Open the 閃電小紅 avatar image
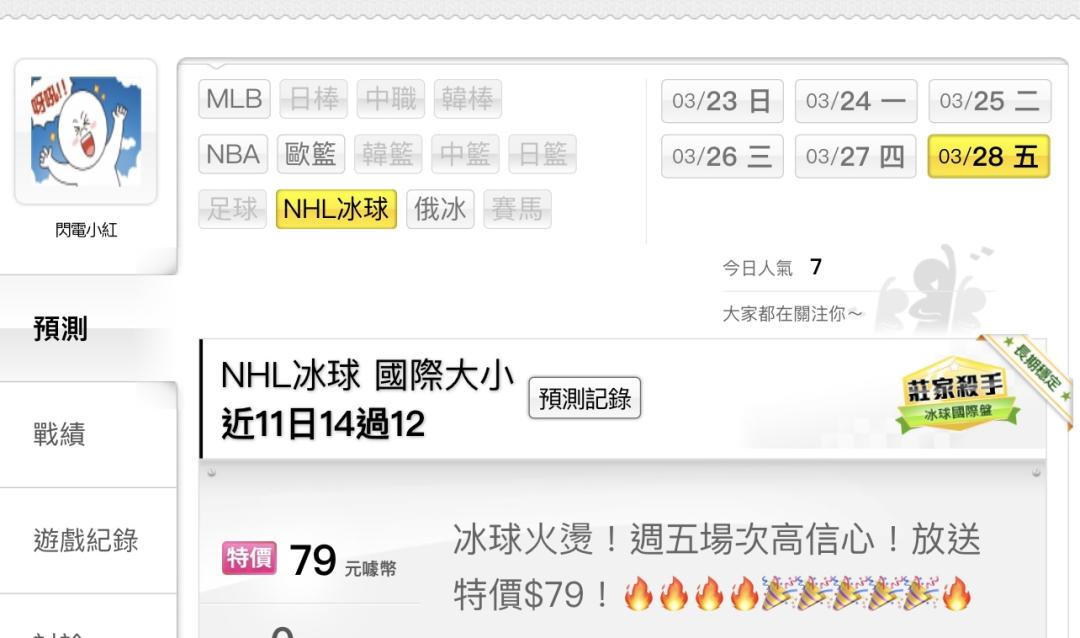Image resolution: width=1080 pixels, height=638 pixels. click(x=86, y=132)
